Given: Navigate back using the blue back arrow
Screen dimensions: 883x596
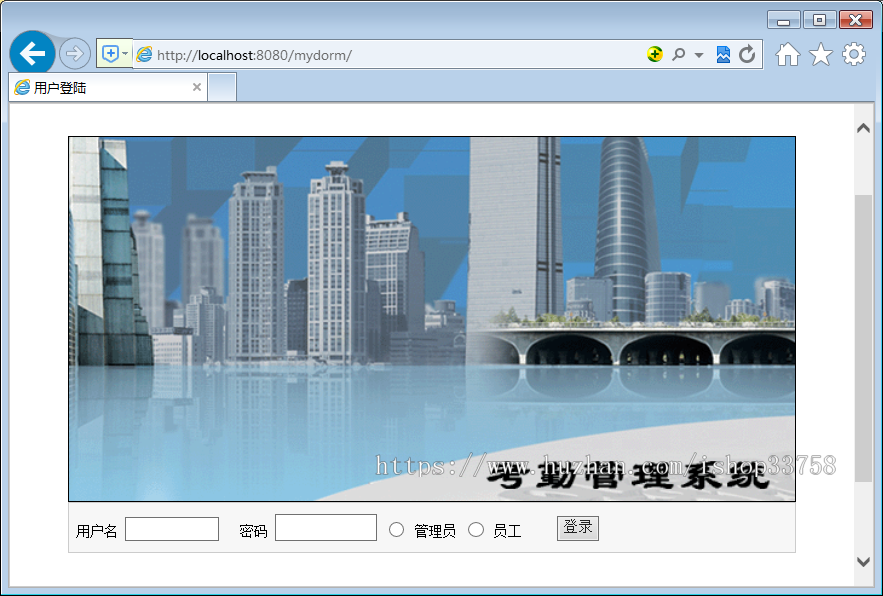Looking at the screenshot, I should 31,52.
